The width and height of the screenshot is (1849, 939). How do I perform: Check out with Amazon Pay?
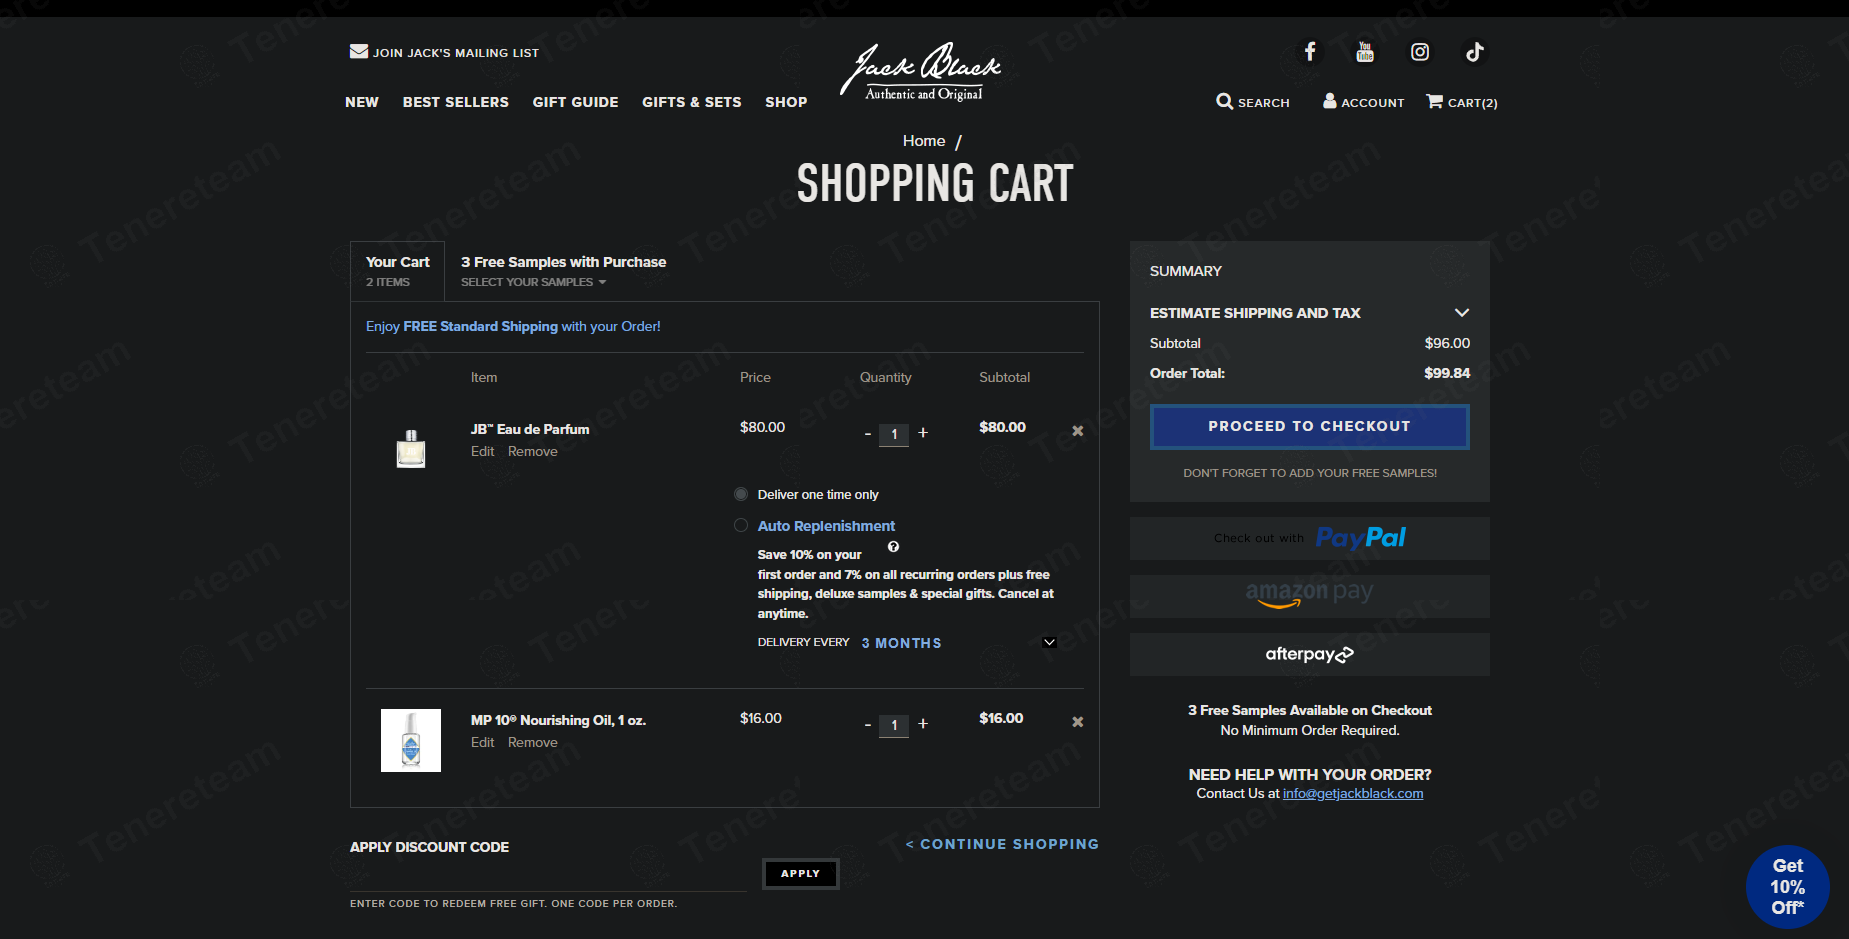[x=1309, y=596]
